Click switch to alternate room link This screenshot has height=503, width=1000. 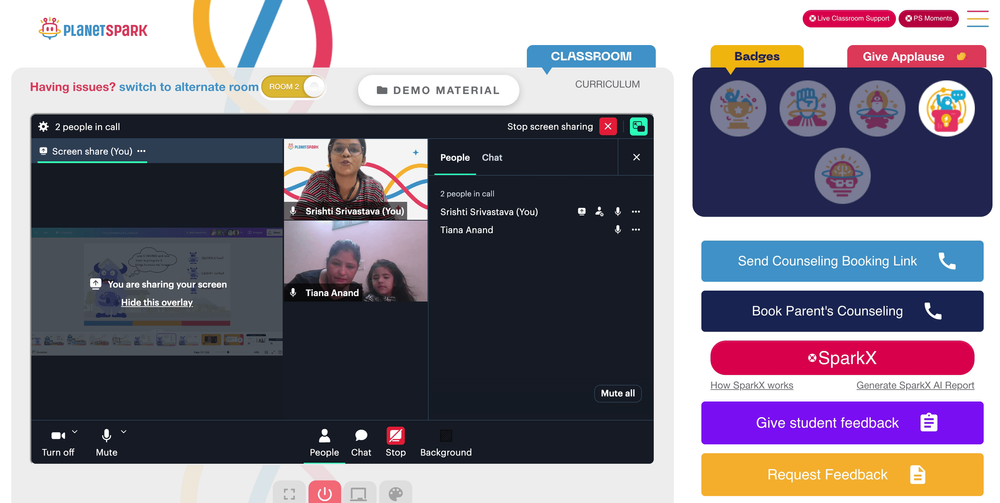[x=189, y=87]
